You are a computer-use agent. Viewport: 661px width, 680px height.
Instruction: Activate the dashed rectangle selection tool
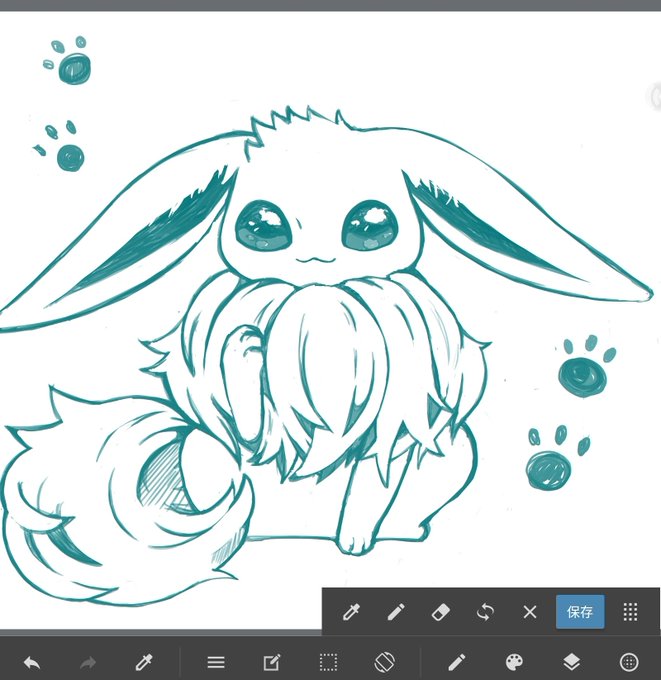(328, 662)
